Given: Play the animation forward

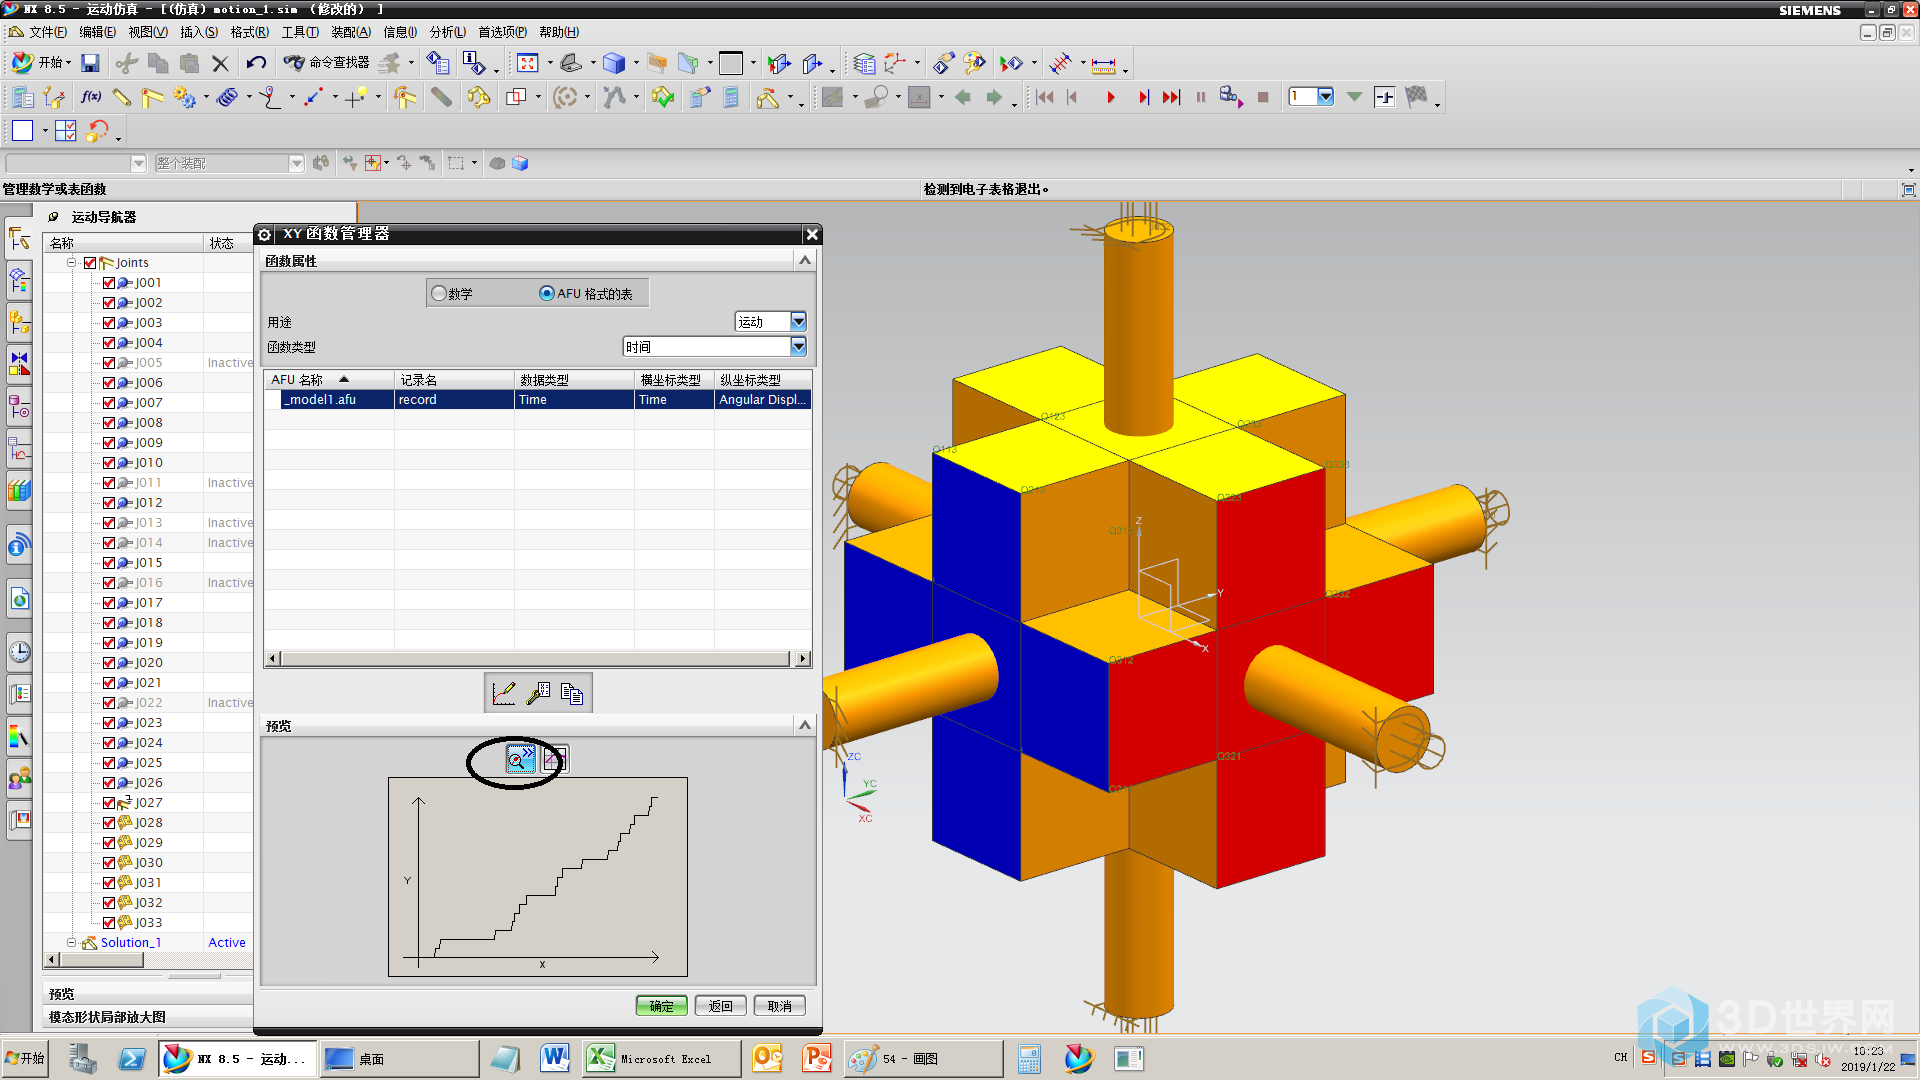Looking at the screenshot, I should (x=1110, y=97).
